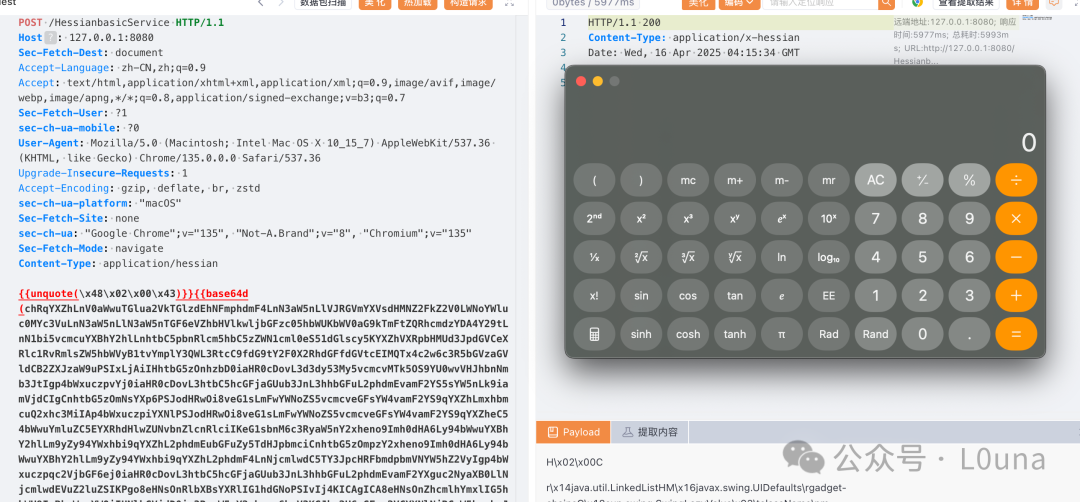Click digit 7 on the Calculator
Viewport: 1080px width, 502px height.
point(875,218)
